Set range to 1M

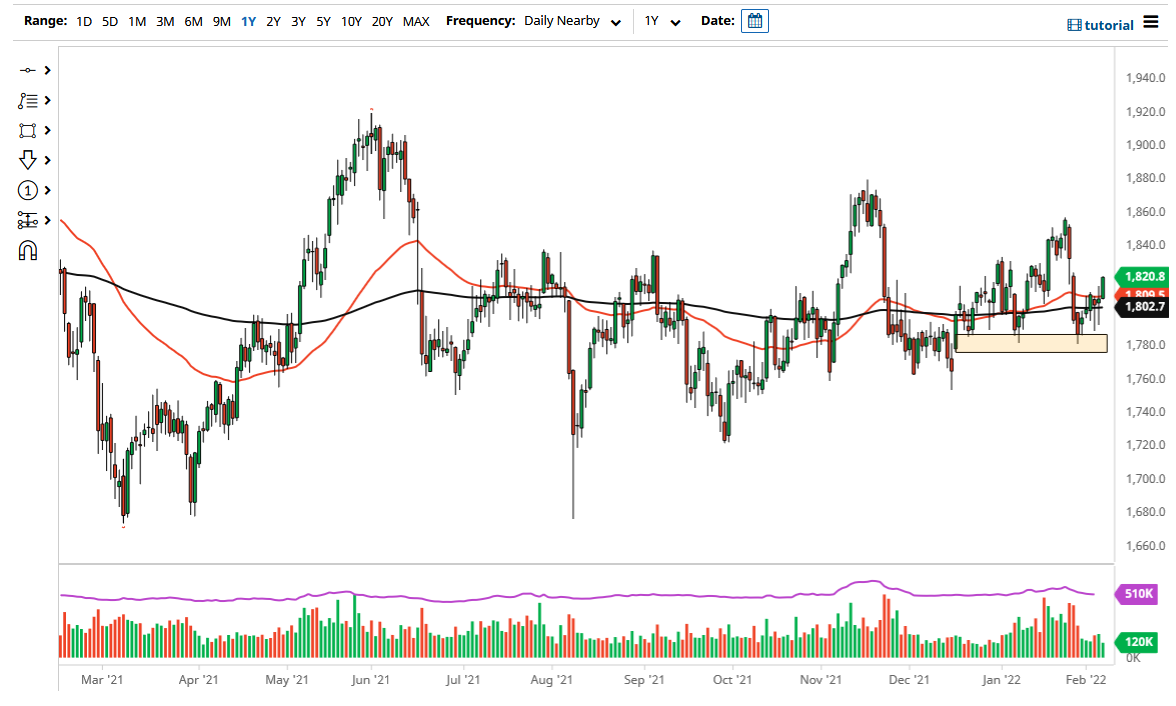136,22
